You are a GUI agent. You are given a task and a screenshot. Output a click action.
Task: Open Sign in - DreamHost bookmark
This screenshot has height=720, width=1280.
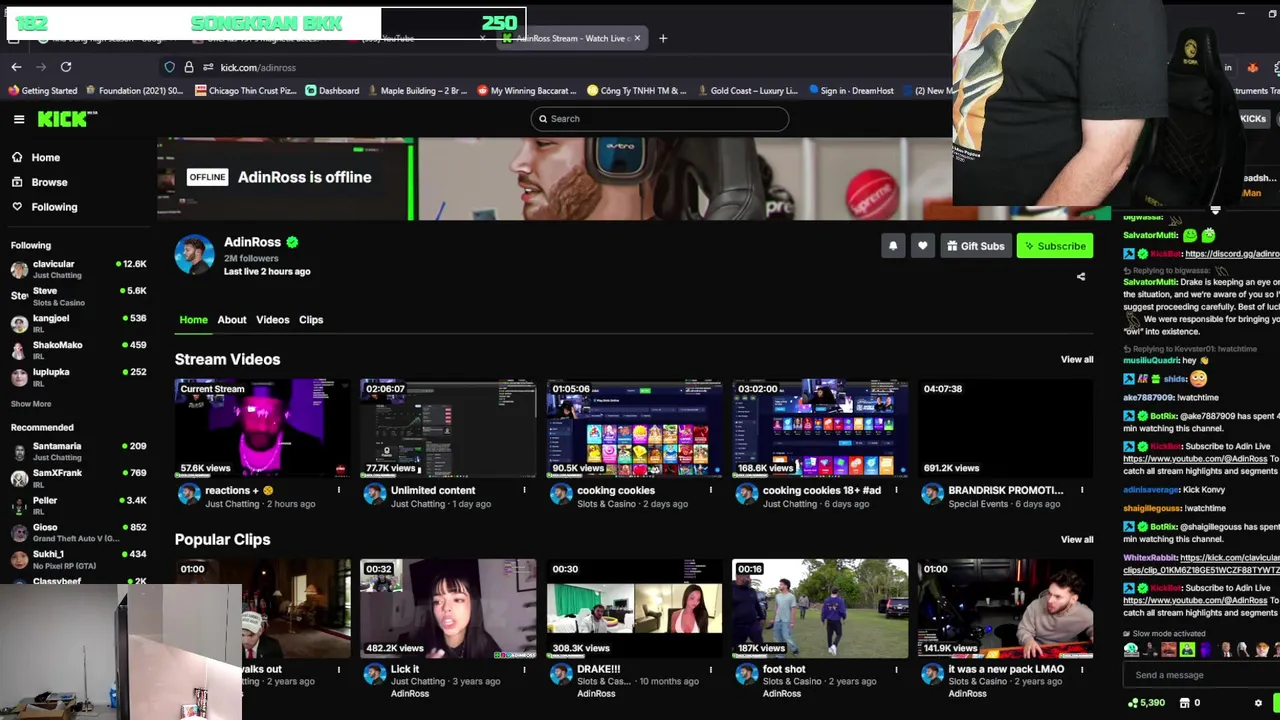pyautogui.click(x=851, y=91)
